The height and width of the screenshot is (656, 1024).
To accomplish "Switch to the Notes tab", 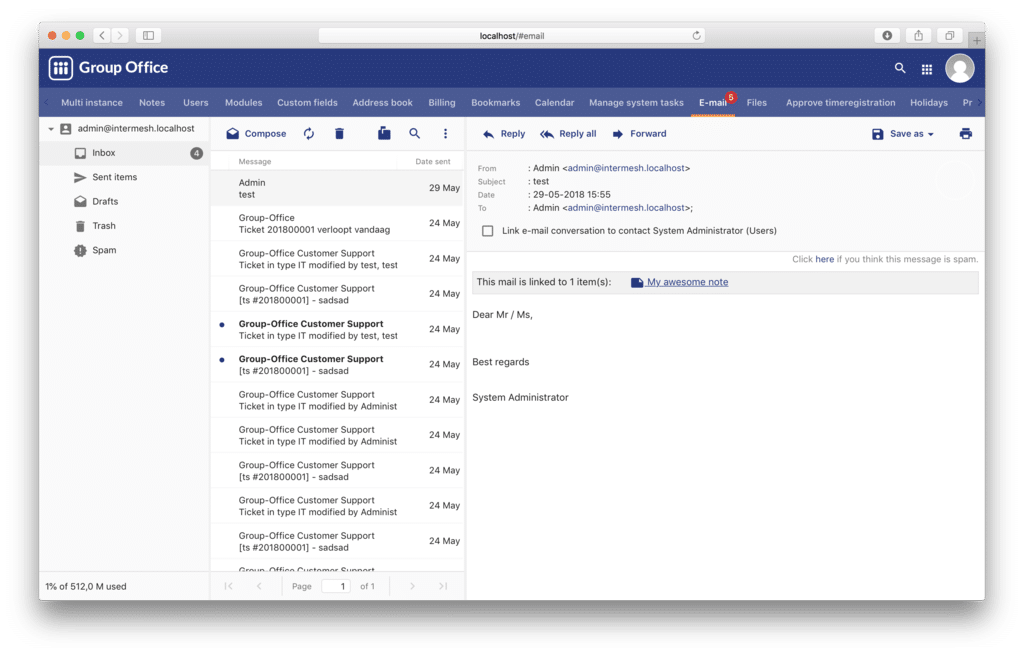I will (x=152, y=103).
